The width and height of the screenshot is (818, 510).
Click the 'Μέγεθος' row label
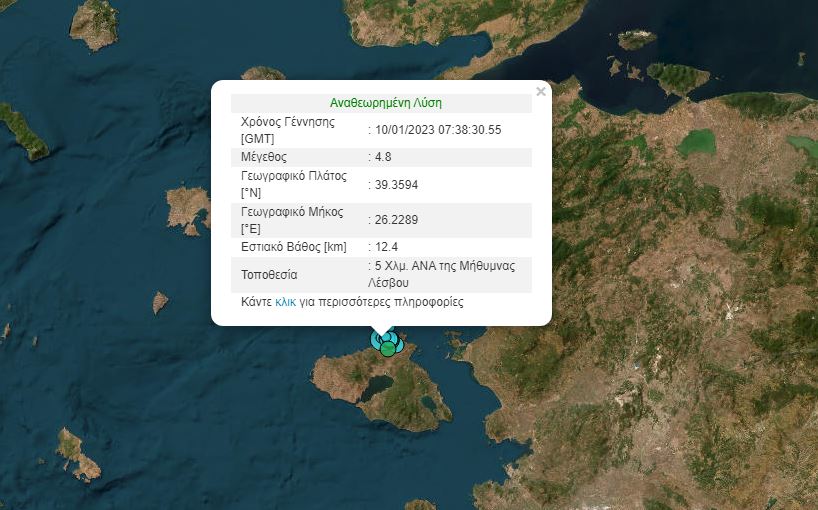pyautogui.click(x=264, y=157)
